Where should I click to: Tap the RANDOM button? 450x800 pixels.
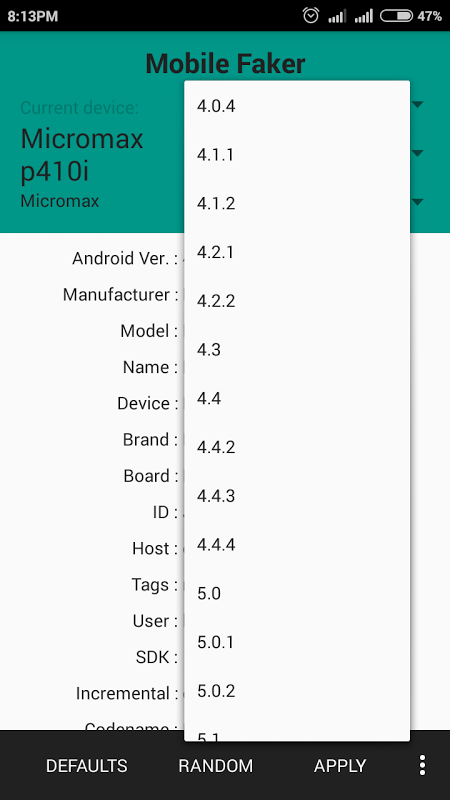(215, 766)
